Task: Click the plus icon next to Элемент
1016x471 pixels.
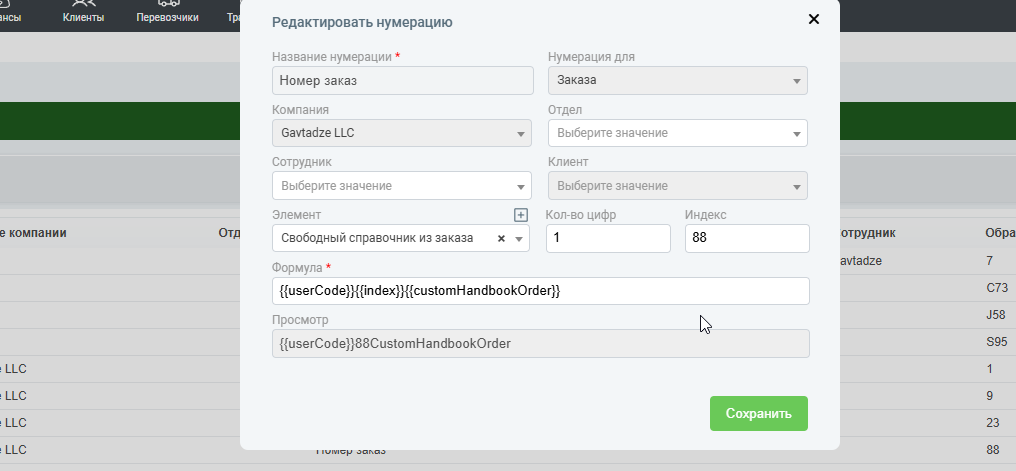Action: coord(520,215)
